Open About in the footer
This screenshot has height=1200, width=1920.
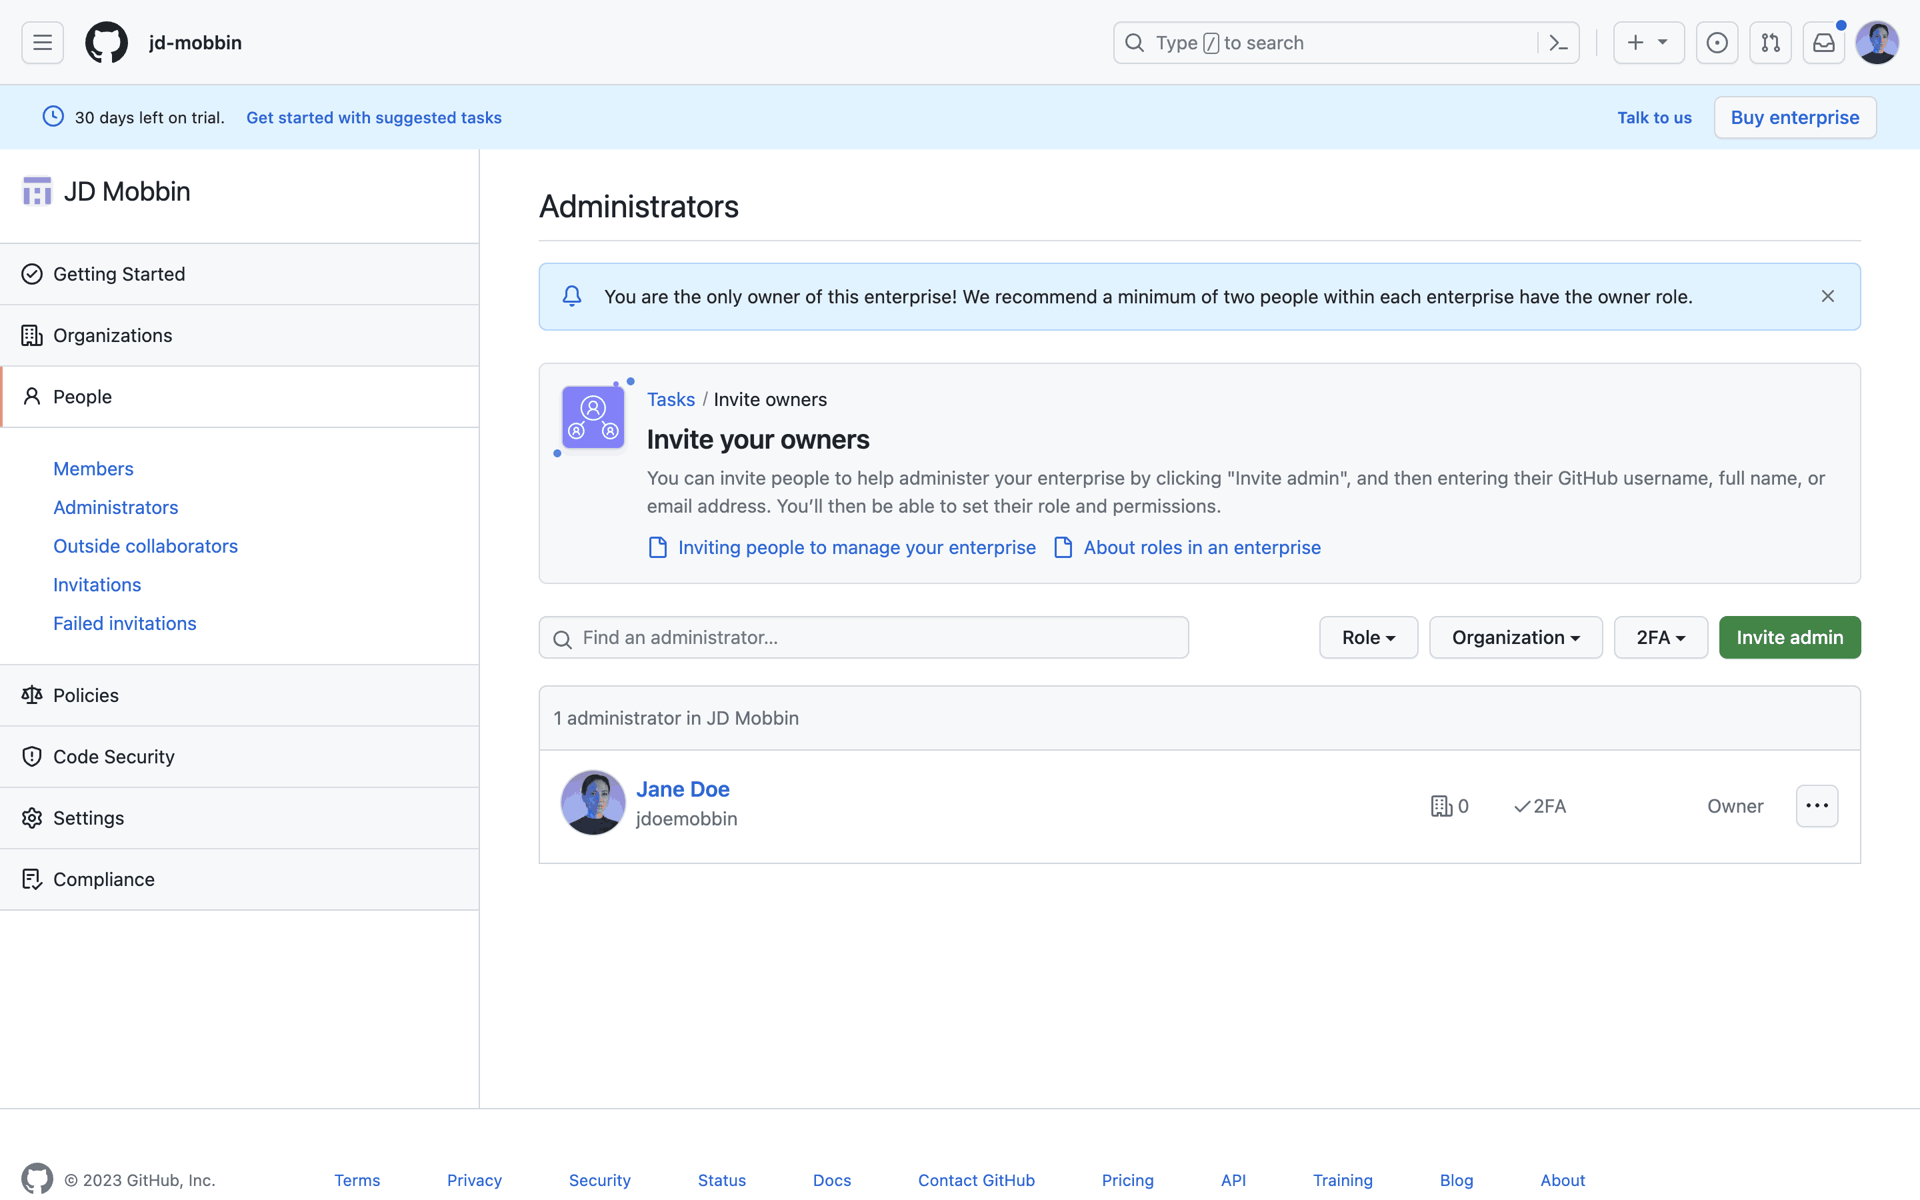[x=1562, y=1180]
